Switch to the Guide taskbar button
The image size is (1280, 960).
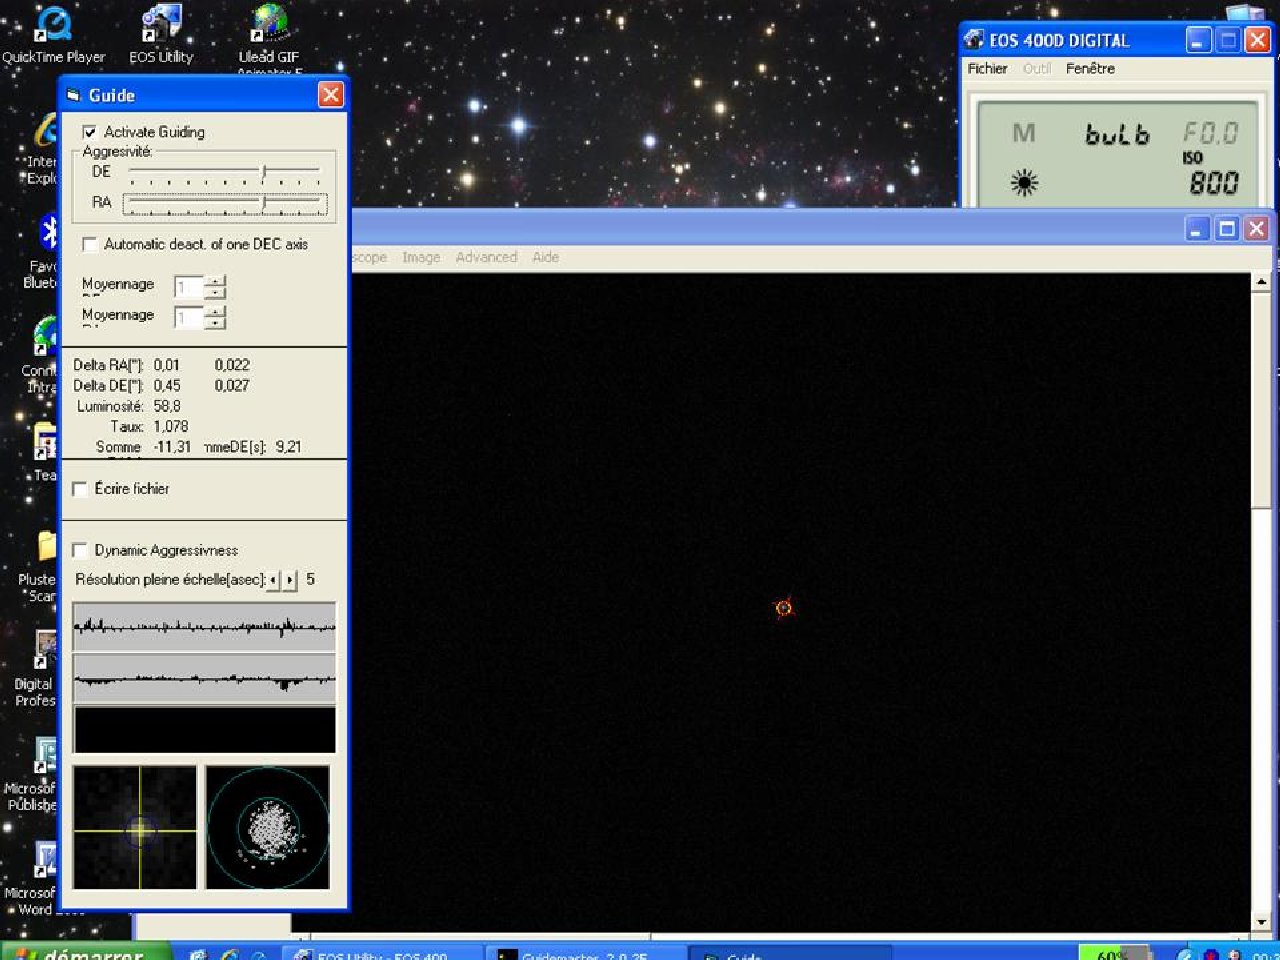790,953
